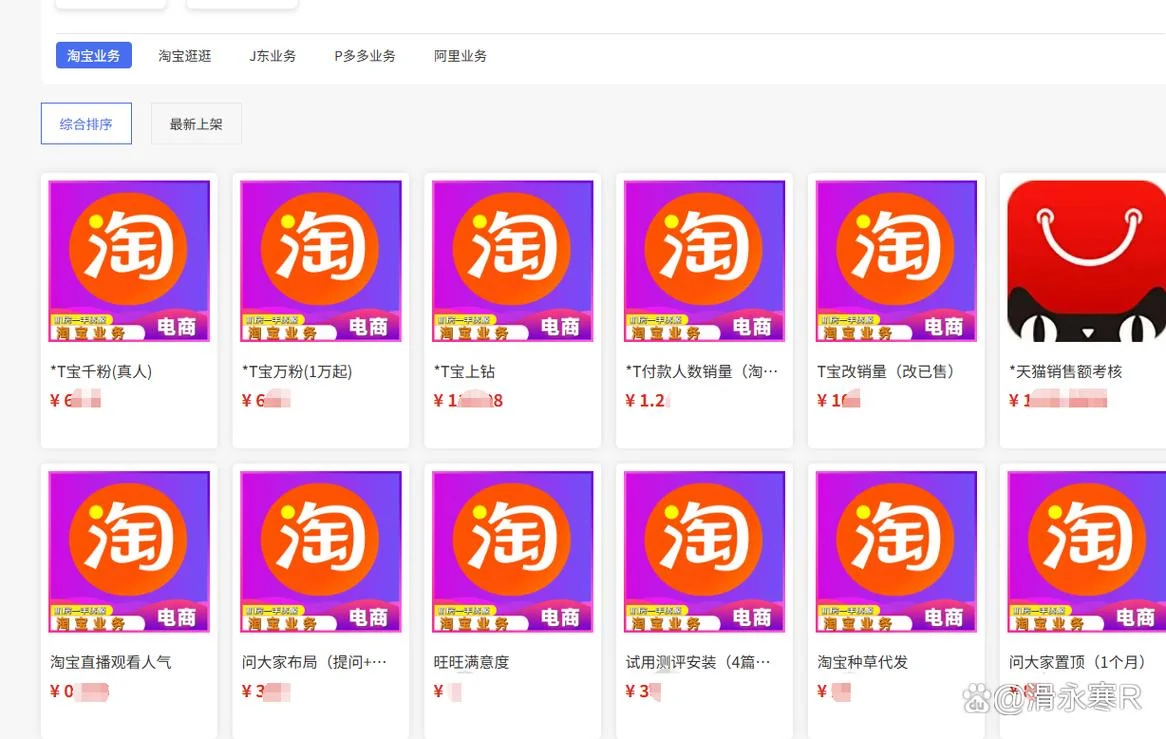Open the *T宝千粉(真人) product image
This screenshot has width=1166, height=739.
pyautogui.click(x=129, y=261)
